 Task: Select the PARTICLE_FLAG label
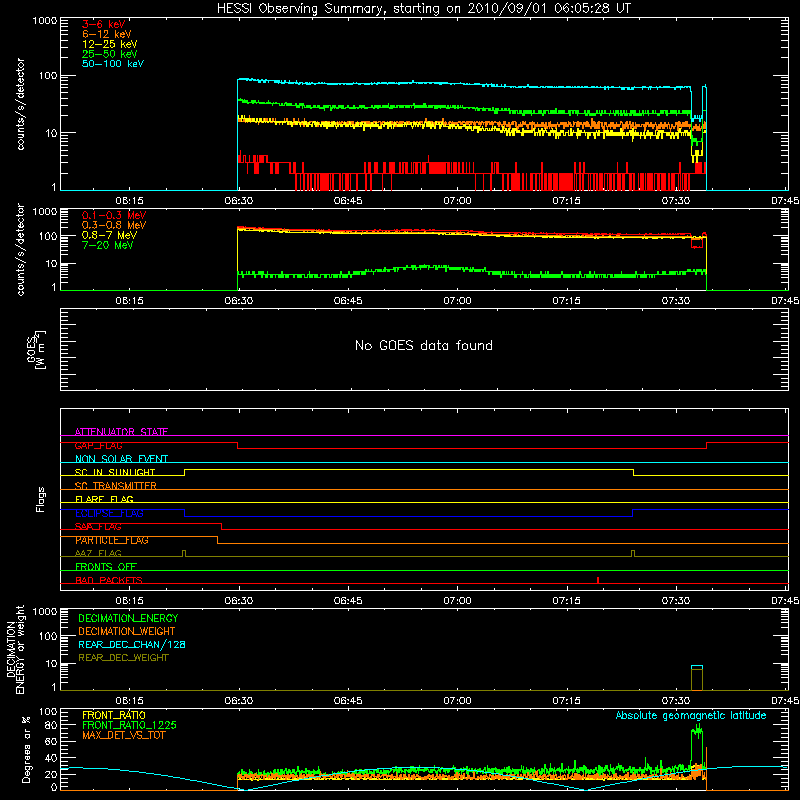[112, 540]
